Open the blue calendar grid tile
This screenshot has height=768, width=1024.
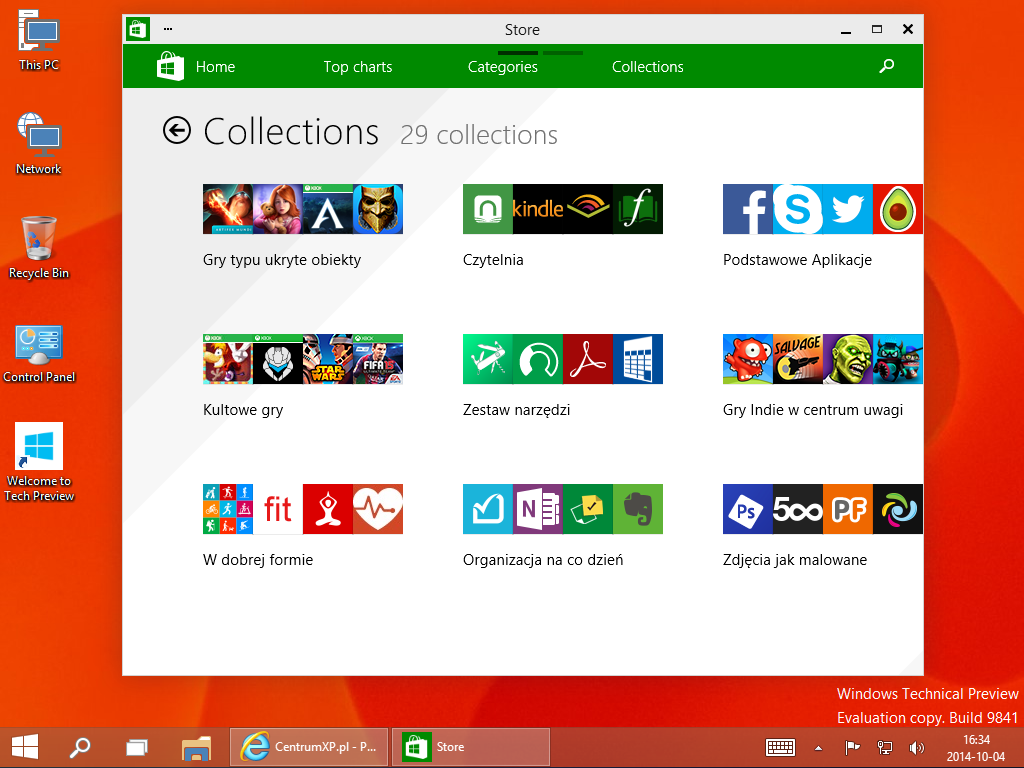[638, 359]
